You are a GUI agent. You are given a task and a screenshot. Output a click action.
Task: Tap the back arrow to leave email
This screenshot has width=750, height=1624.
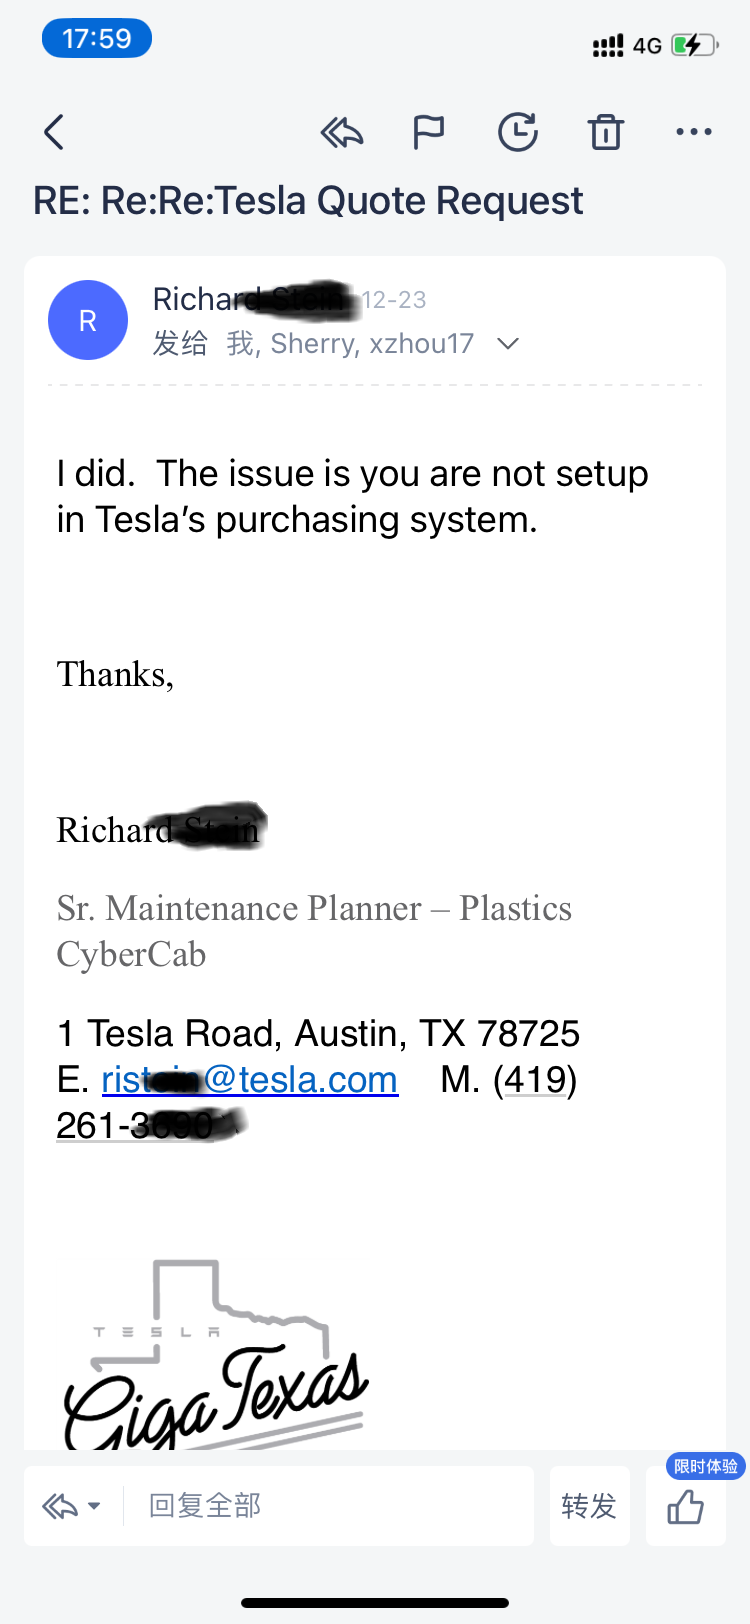pyautogui.click(x=55, y=132)
